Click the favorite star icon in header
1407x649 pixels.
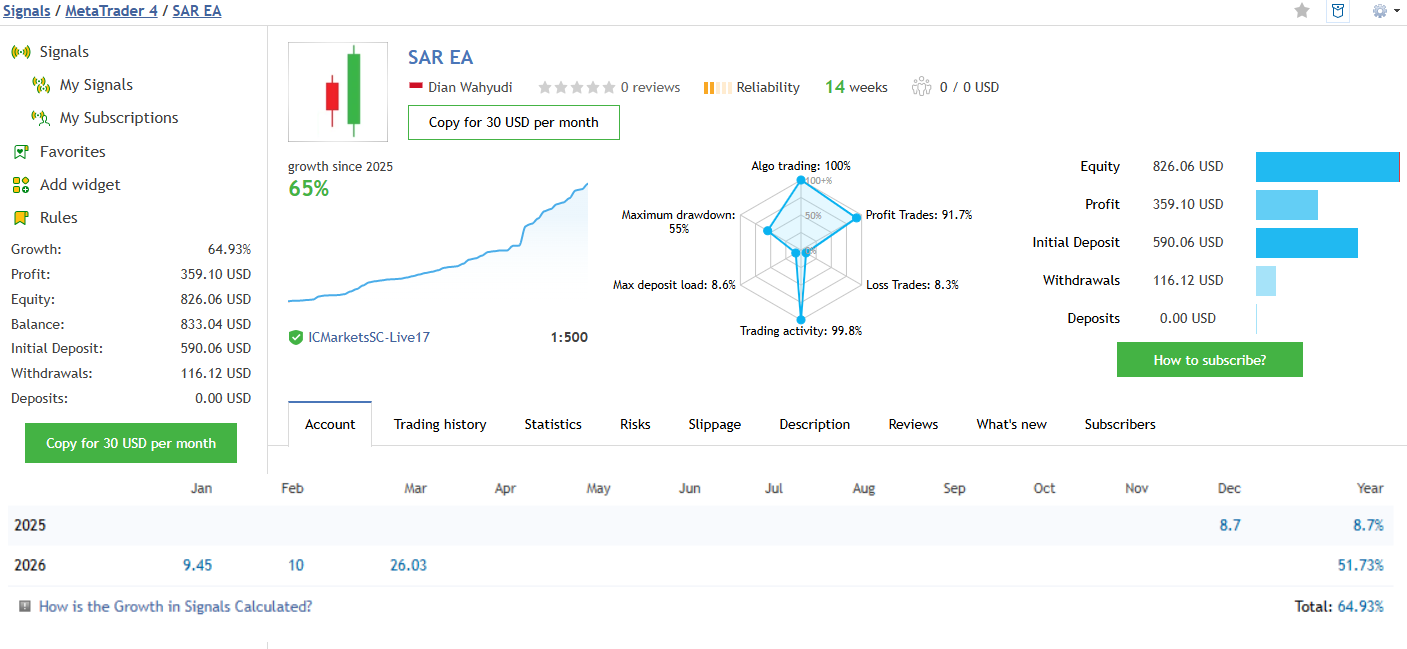coord(1302,11)
